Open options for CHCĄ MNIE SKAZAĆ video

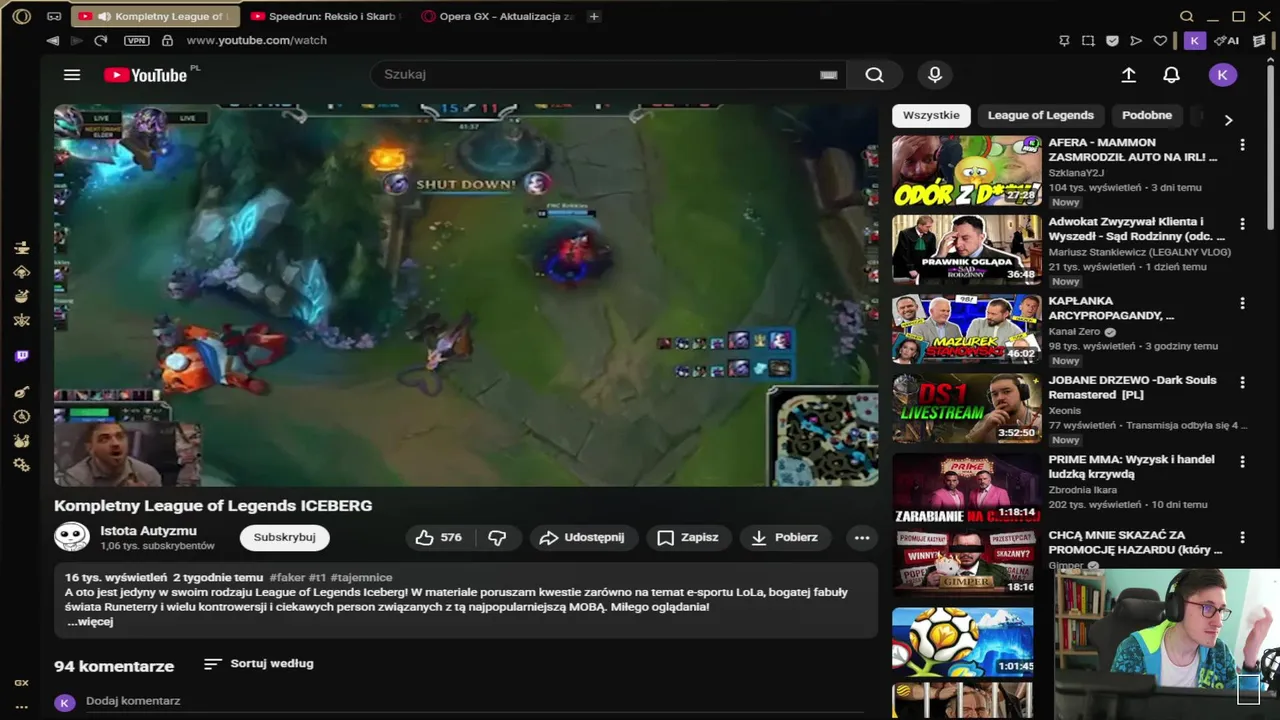pyautogui.click(x=1242, y=538)
